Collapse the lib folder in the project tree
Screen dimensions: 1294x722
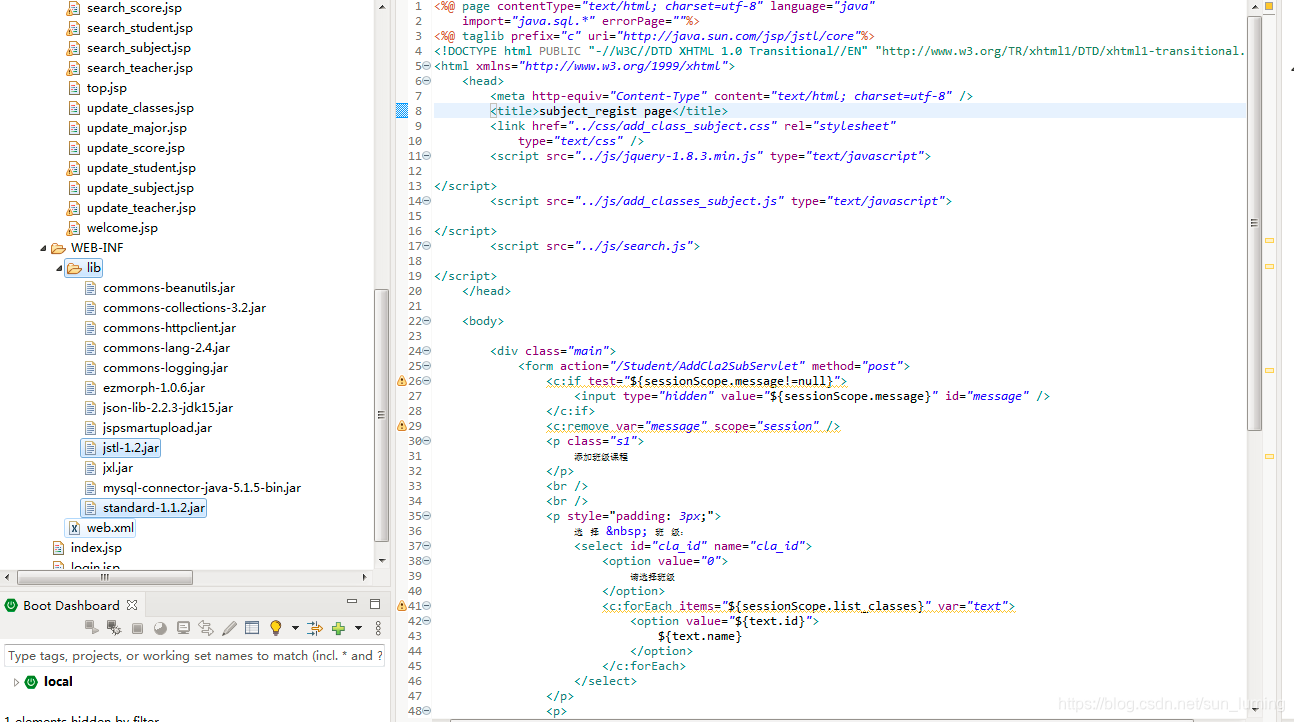point(60,267)
